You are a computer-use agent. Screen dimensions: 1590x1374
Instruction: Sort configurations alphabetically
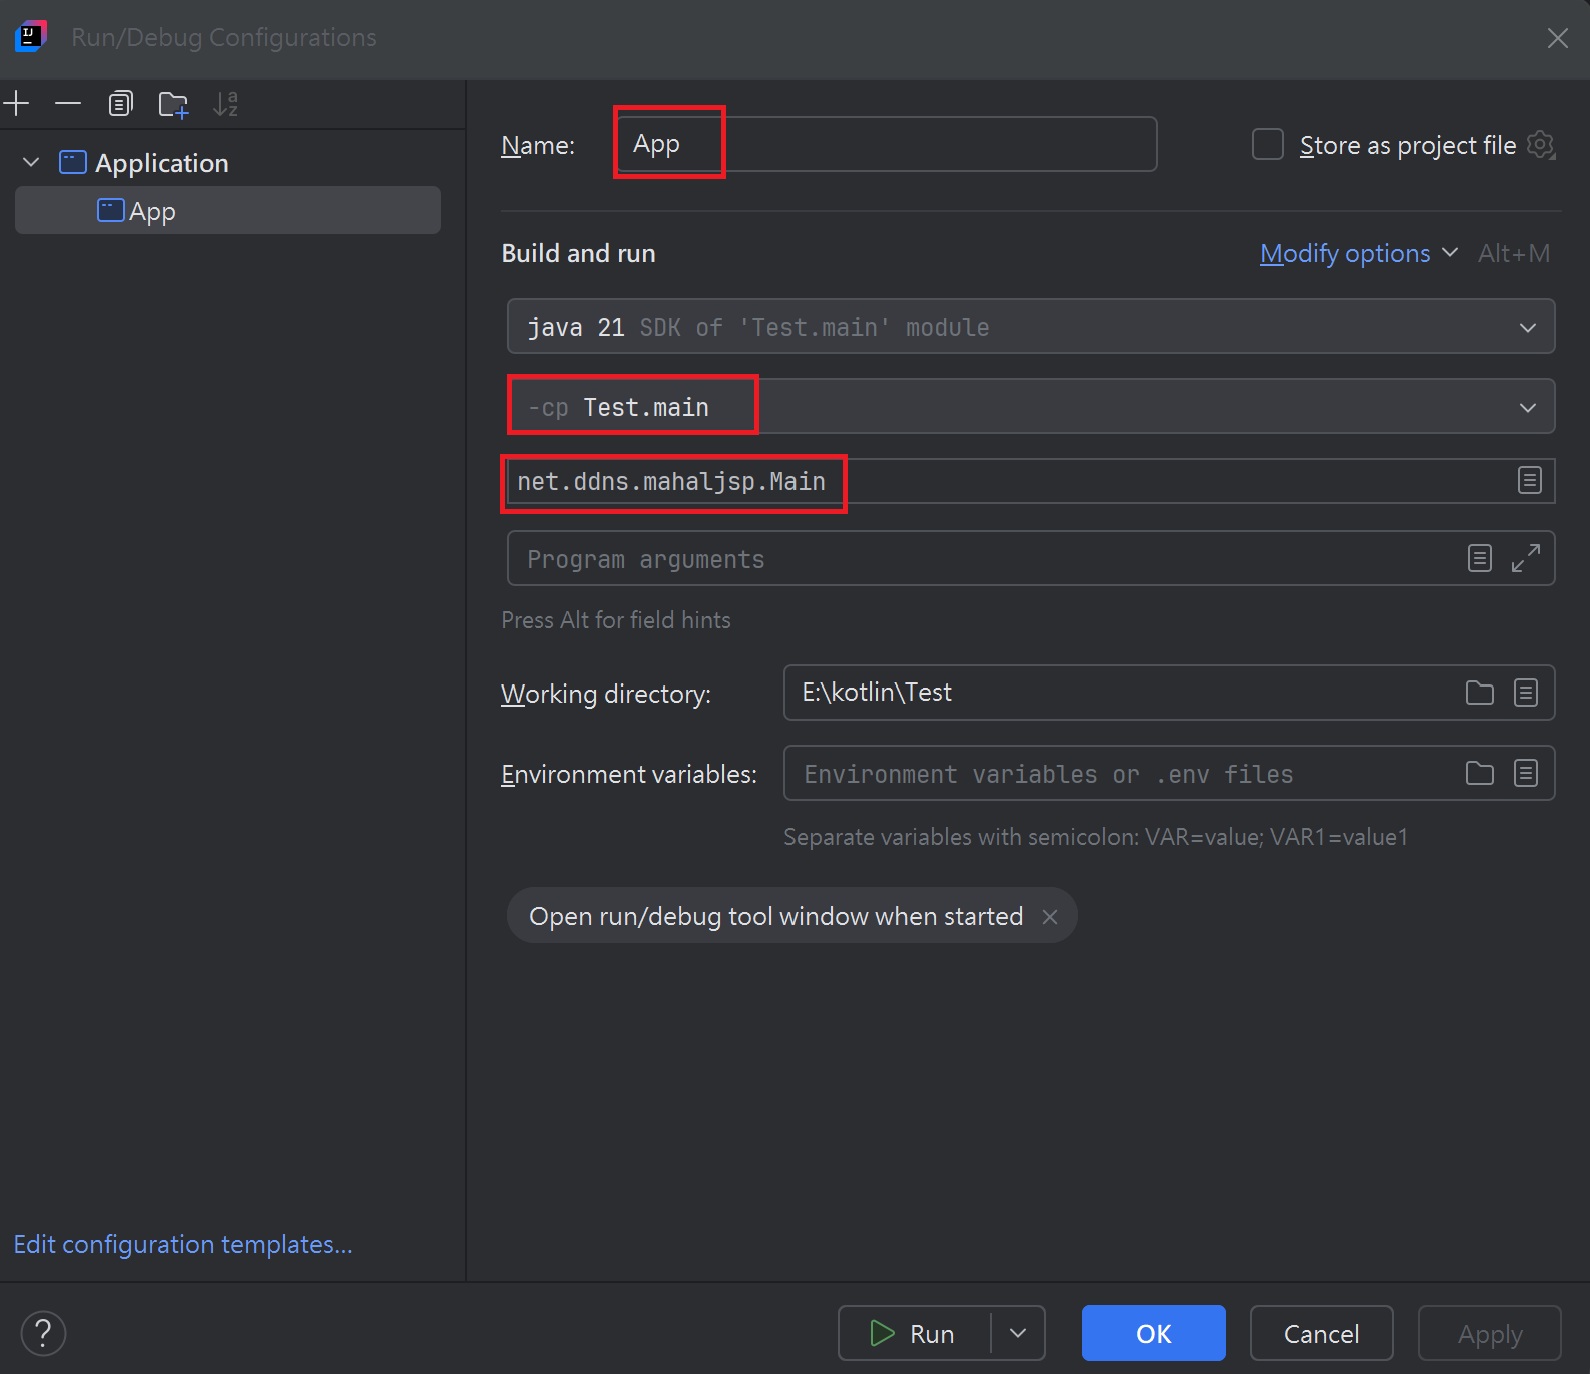(x=226, y=104)
